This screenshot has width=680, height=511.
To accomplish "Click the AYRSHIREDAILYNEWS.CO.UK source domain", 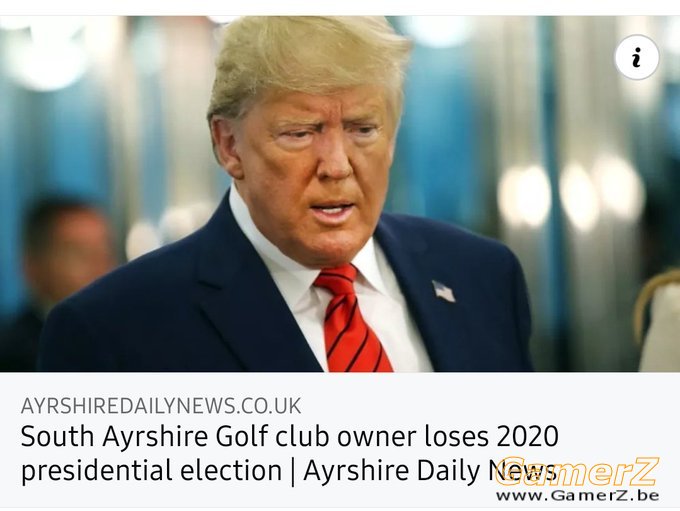I will (160, 406).
